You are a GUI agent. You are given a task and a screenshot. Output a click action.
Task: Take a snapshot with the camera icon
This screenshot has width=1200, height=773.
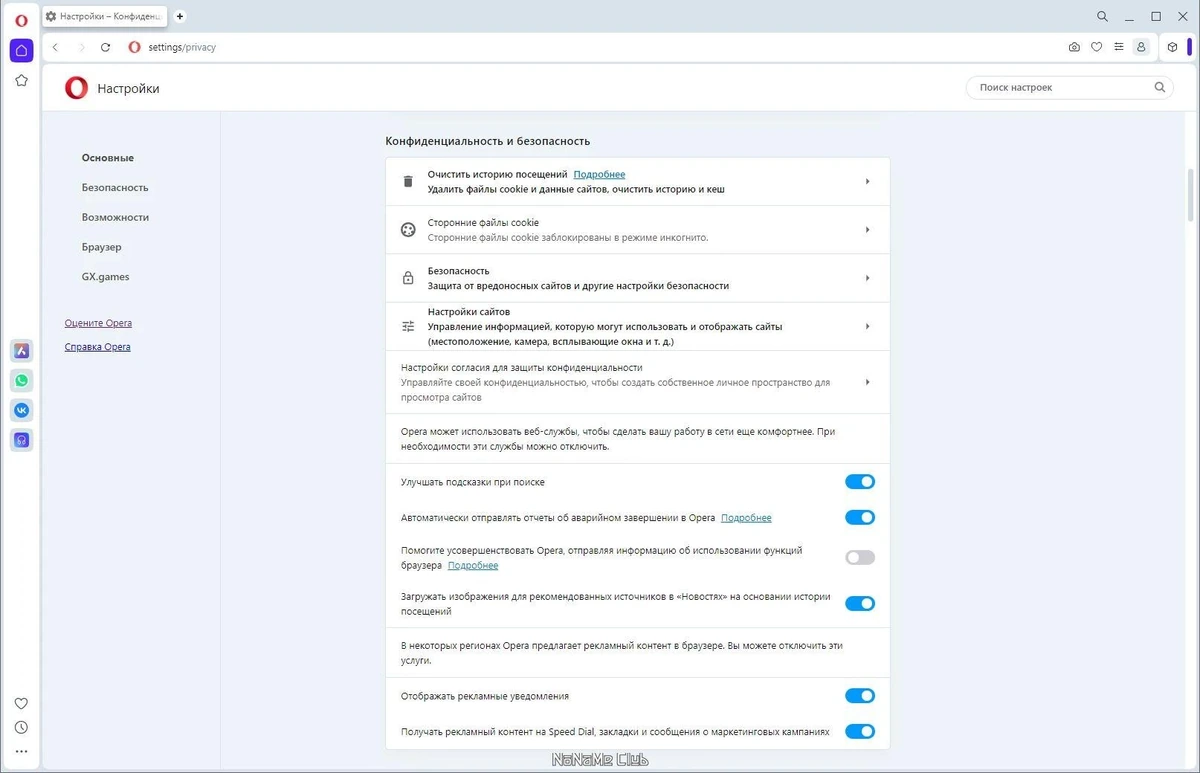[x=1074, y=47]
